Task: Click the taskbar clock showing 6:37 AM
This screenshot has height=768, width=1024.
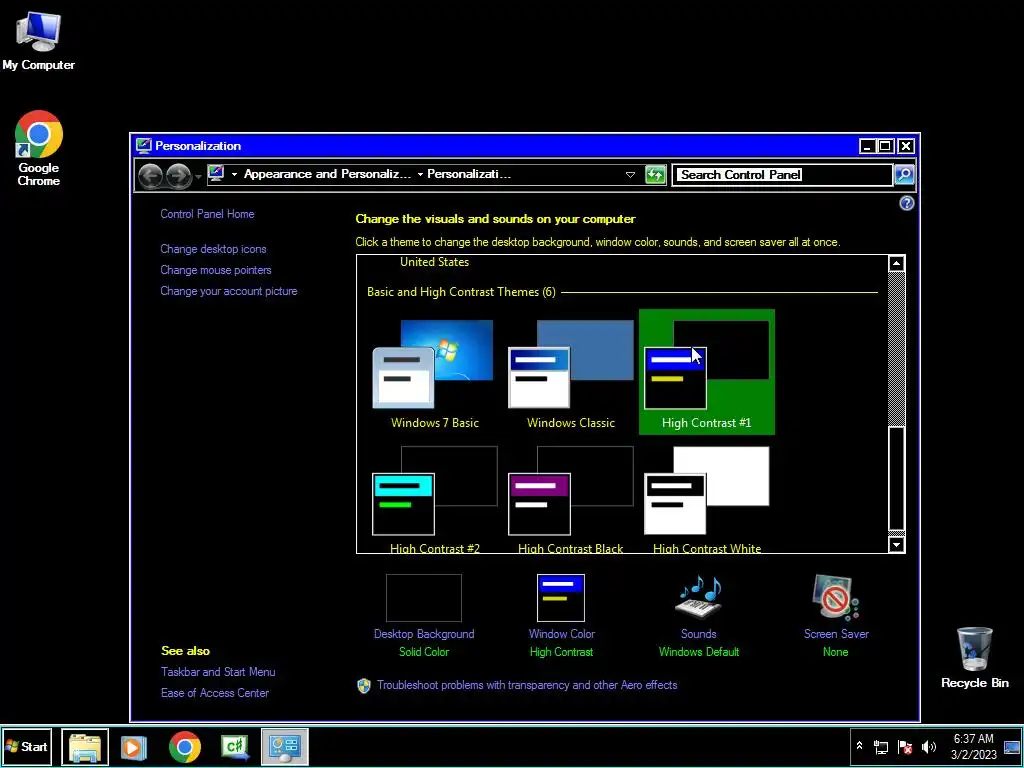Action: tap(973, 746)
